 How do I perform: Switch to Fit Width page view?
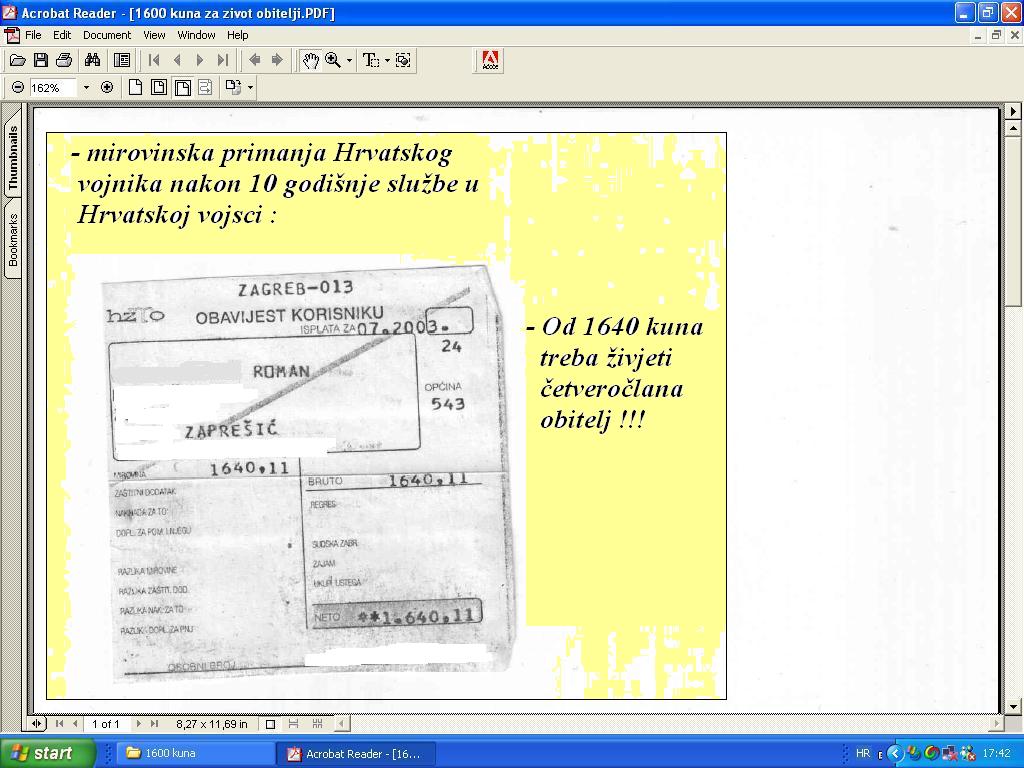pyautogui.click(x=183, y=87)
